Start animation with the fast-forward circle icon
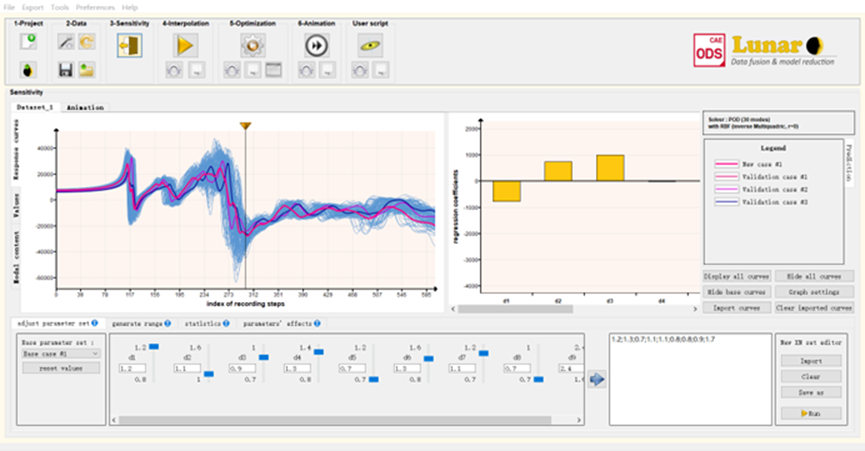 coord(317,45)
